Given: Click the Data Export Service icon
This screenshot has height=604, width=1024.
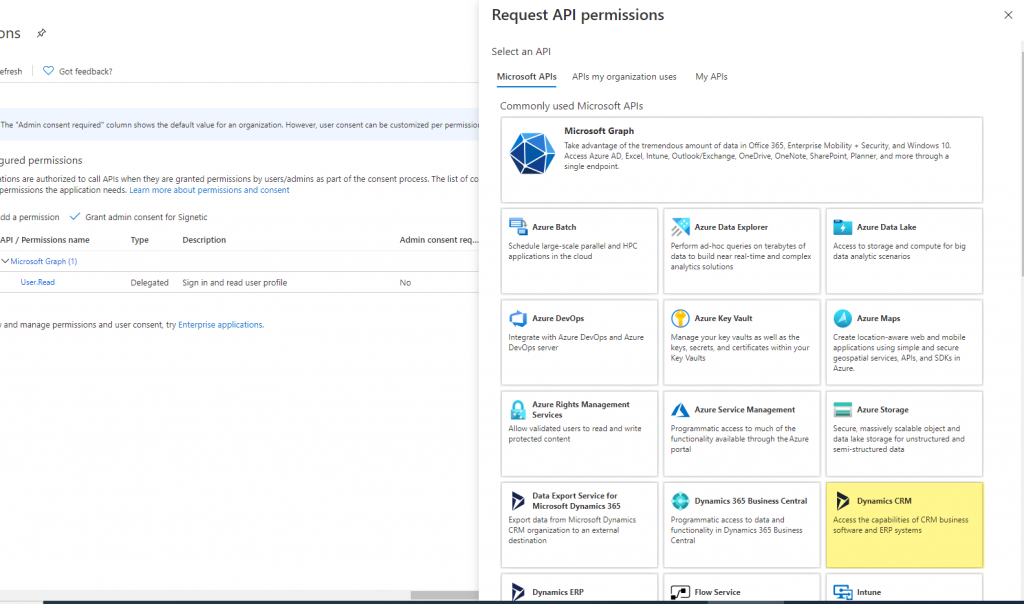Looking at the screenshot, I should [518, 501].
